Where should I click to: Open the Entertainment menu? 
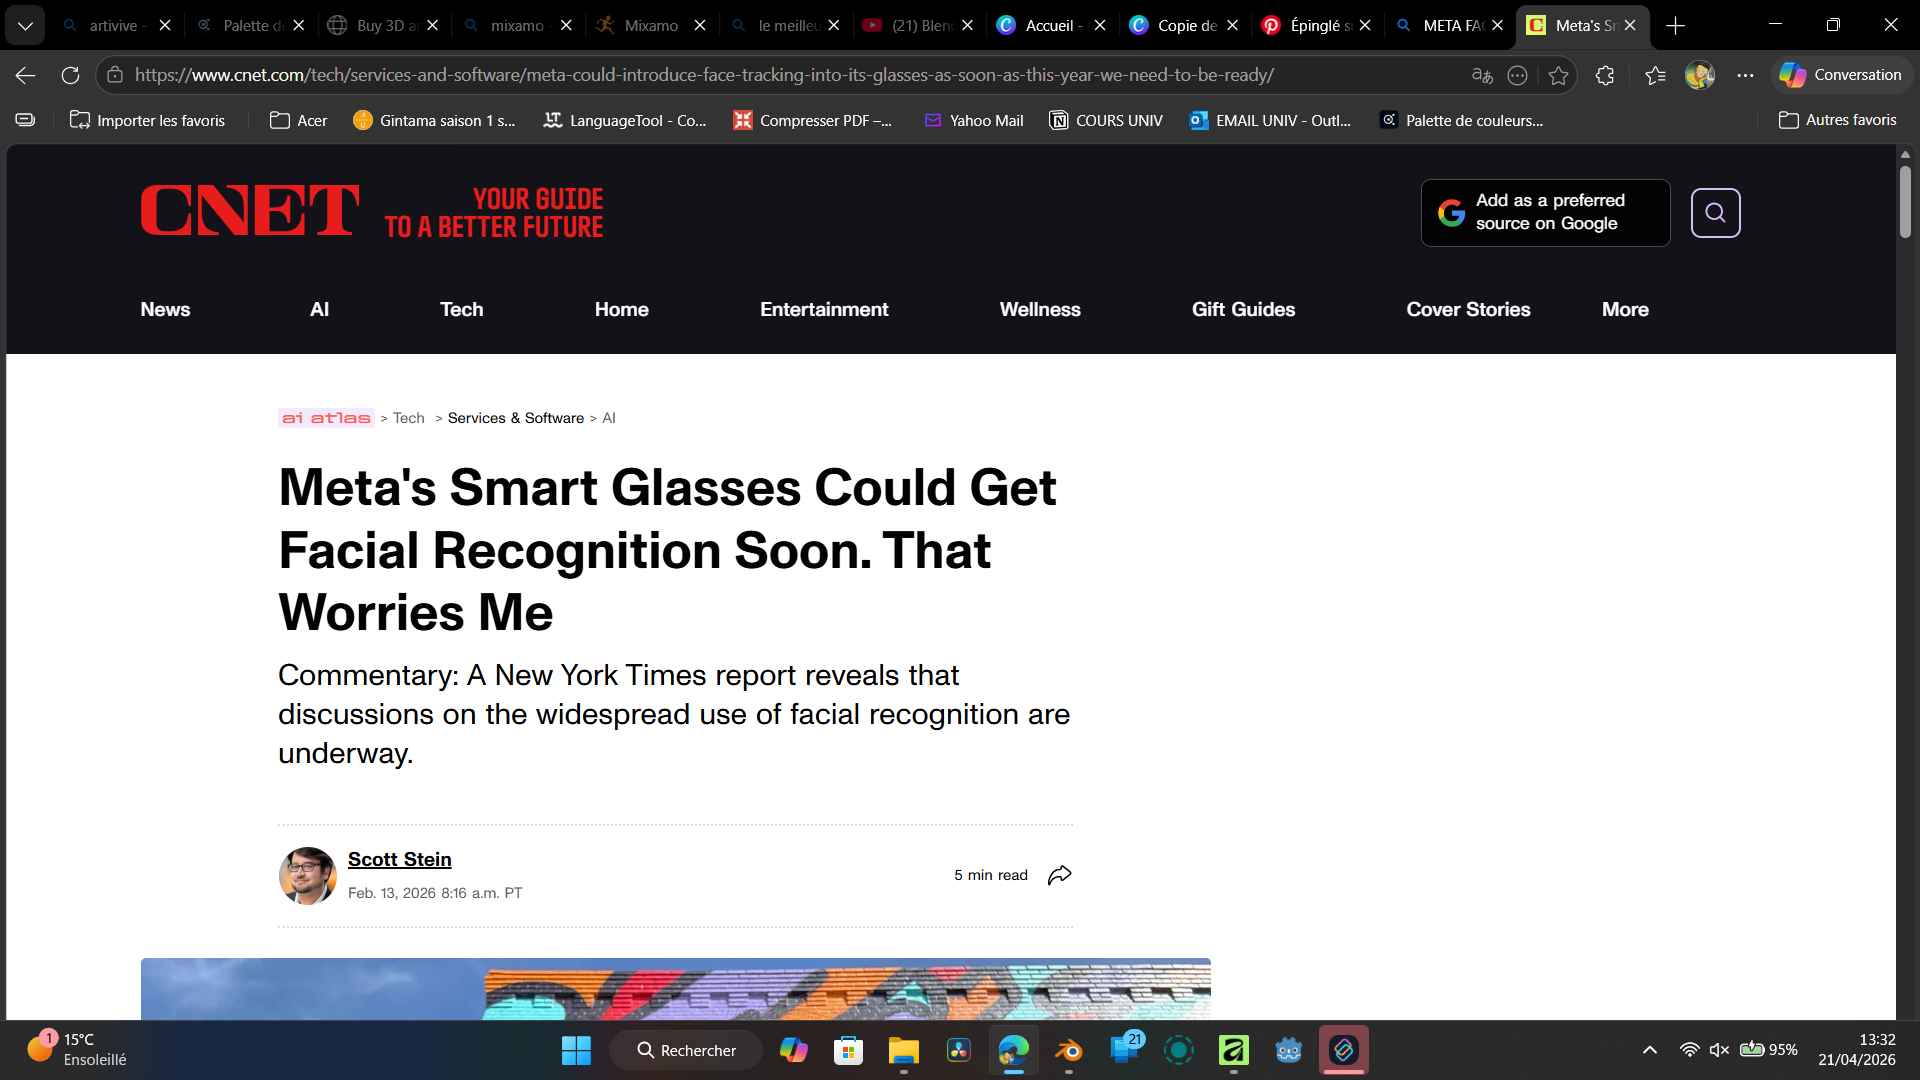(823, 309)
